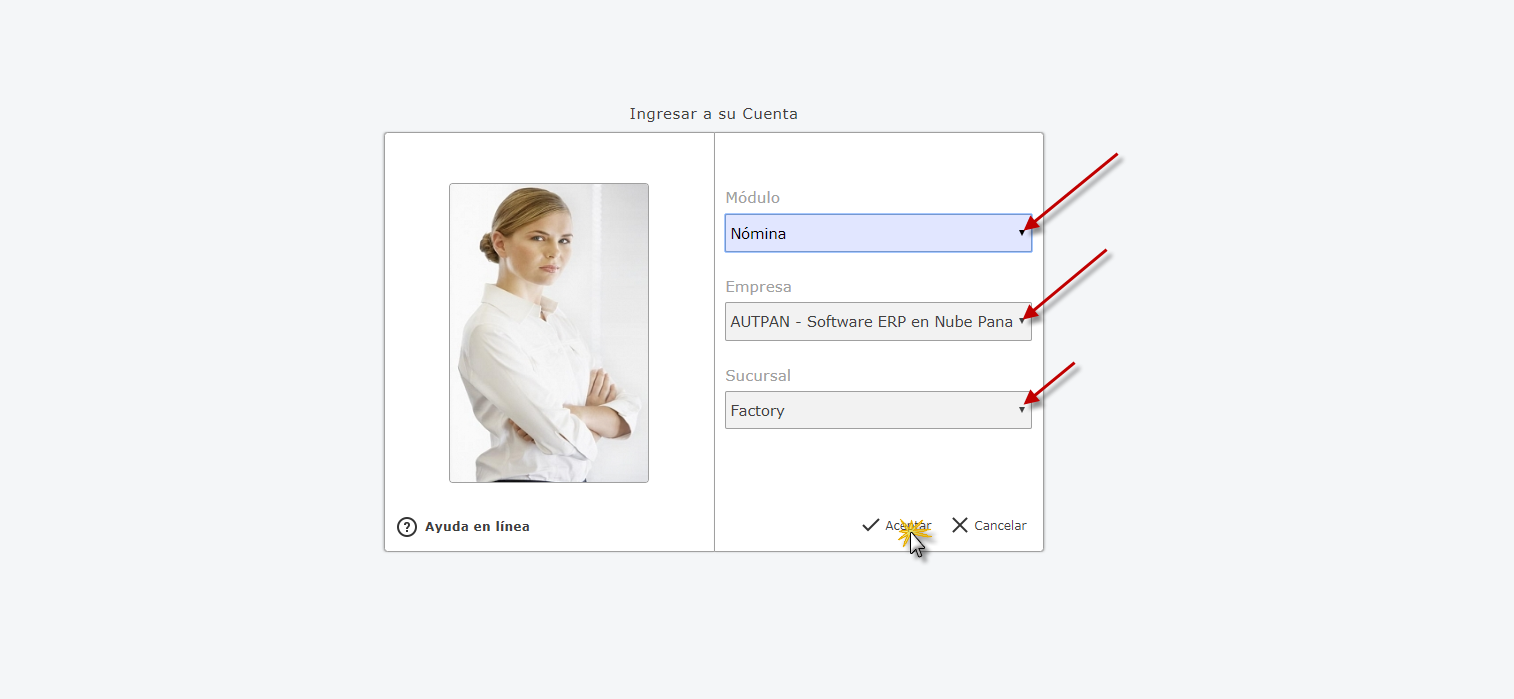The height and width of the screenshot is (699, 1514).
Task: Select the Nómina module combo box
Action: point(870,233)
